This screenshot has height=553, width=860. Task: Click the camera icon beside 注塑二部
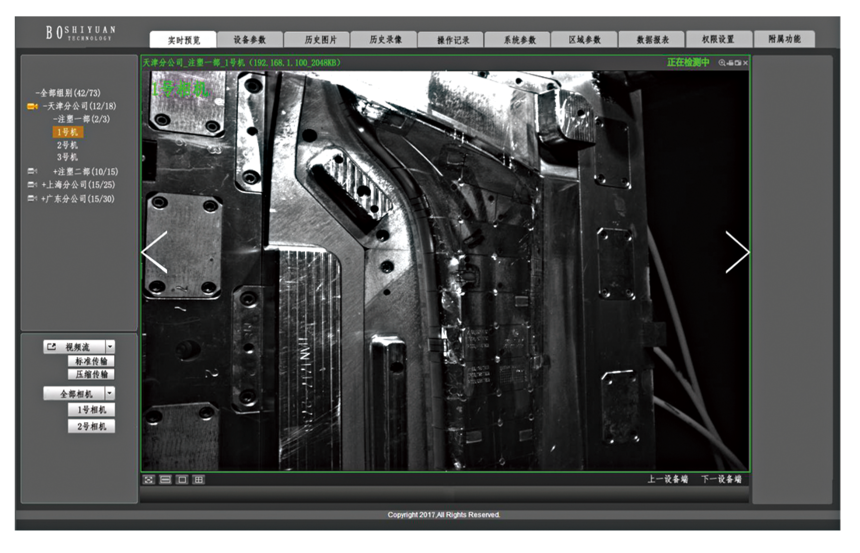(32, 172)
